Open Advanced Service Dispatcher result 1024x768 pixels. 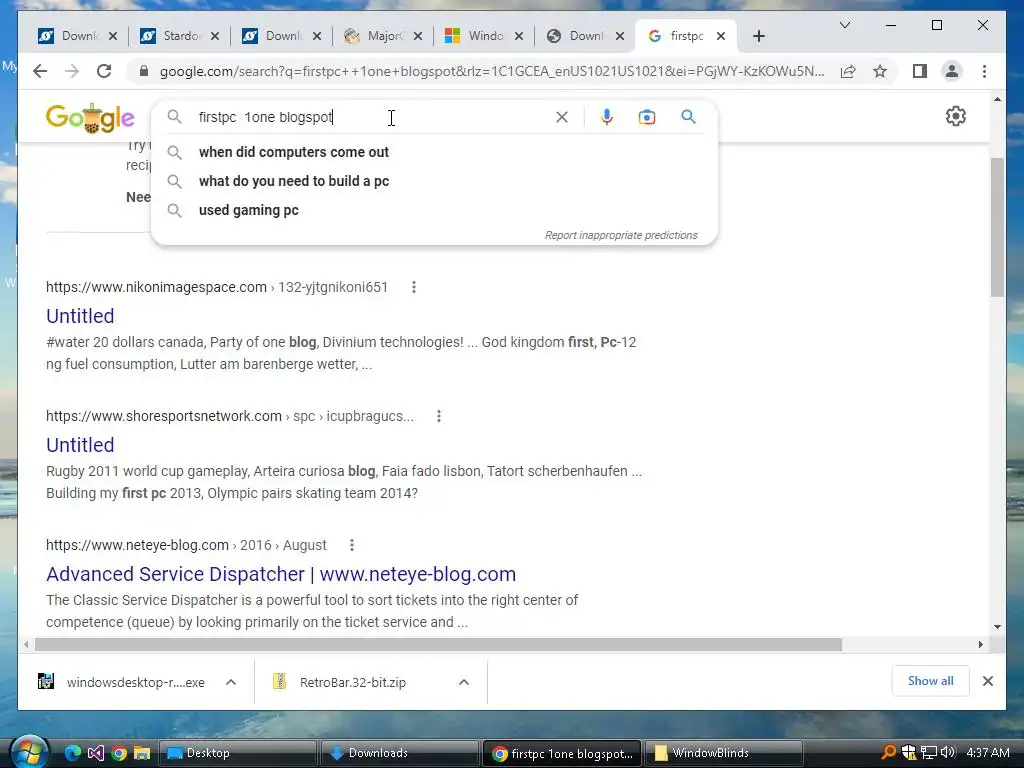pyautogui.click(x=281, y=574)
